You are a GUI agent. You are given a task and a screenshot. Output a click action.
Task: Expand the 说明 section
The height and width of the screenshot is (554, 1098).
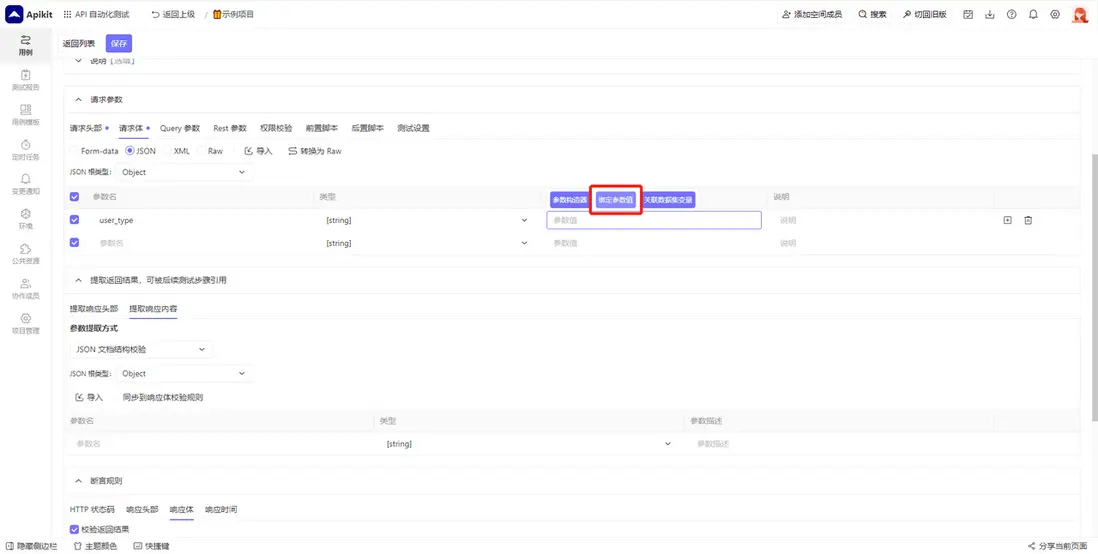78,61
